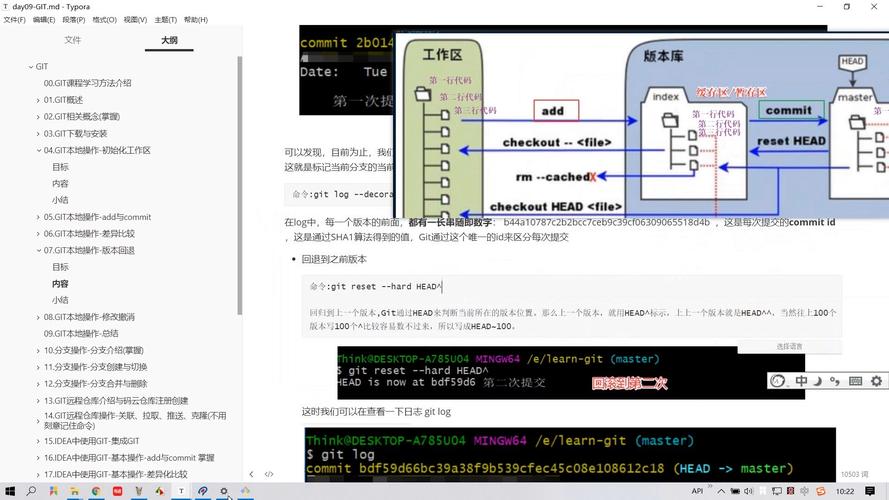Open the volume speaker tray icon
The height and width of the screenshot is (500, 889).
click(x=748, y=491)
